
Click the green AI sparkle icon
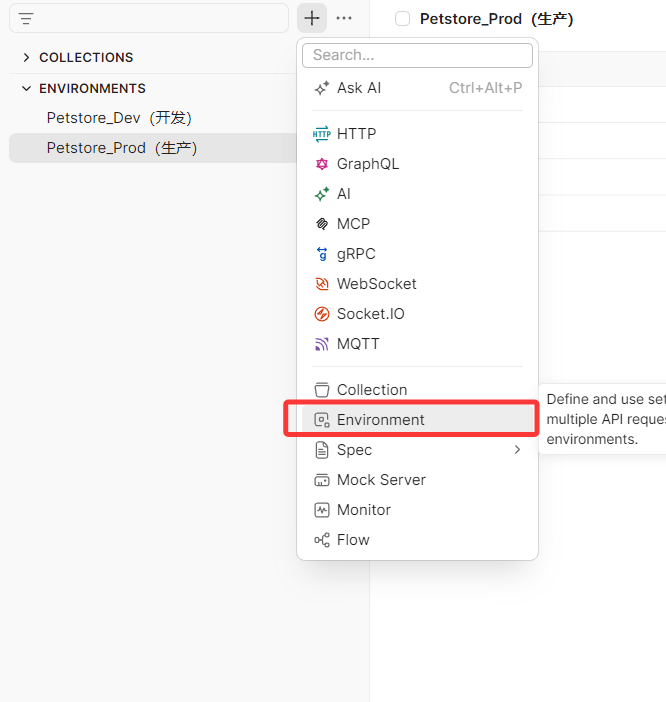coord(322,194)
